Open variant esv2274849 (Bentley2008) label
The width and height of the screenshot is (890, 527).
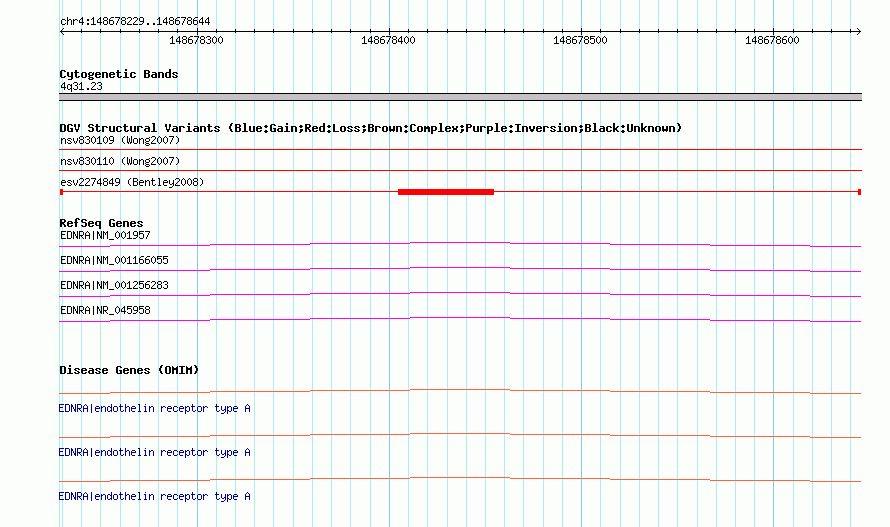[x=132, y=182]
